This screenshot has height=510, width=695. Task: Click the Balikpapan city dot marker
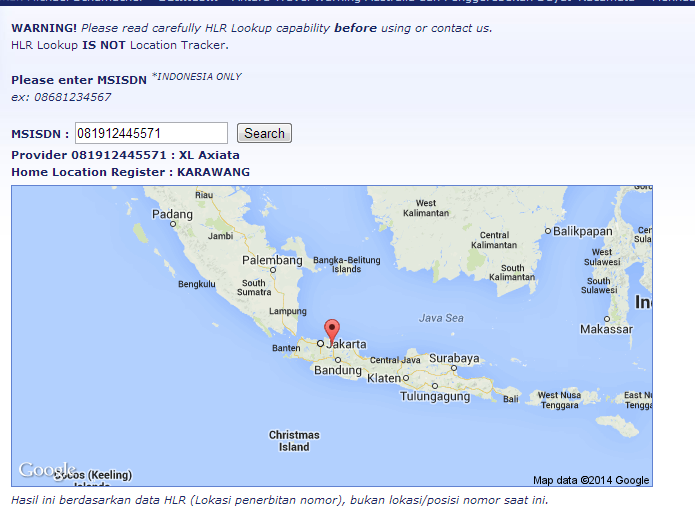(x=548, y=231)
